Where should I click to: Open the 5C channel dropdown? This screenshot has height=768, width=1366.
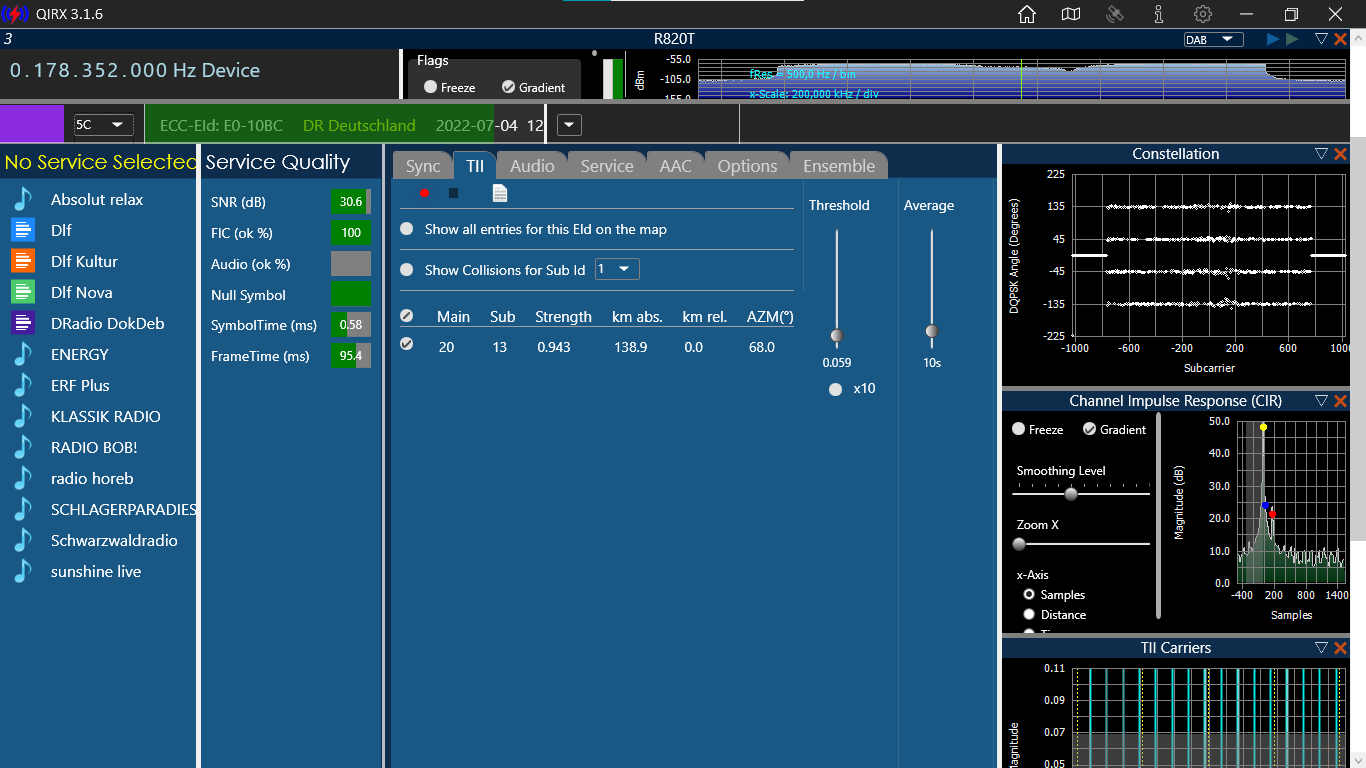[x=103, y=125]
